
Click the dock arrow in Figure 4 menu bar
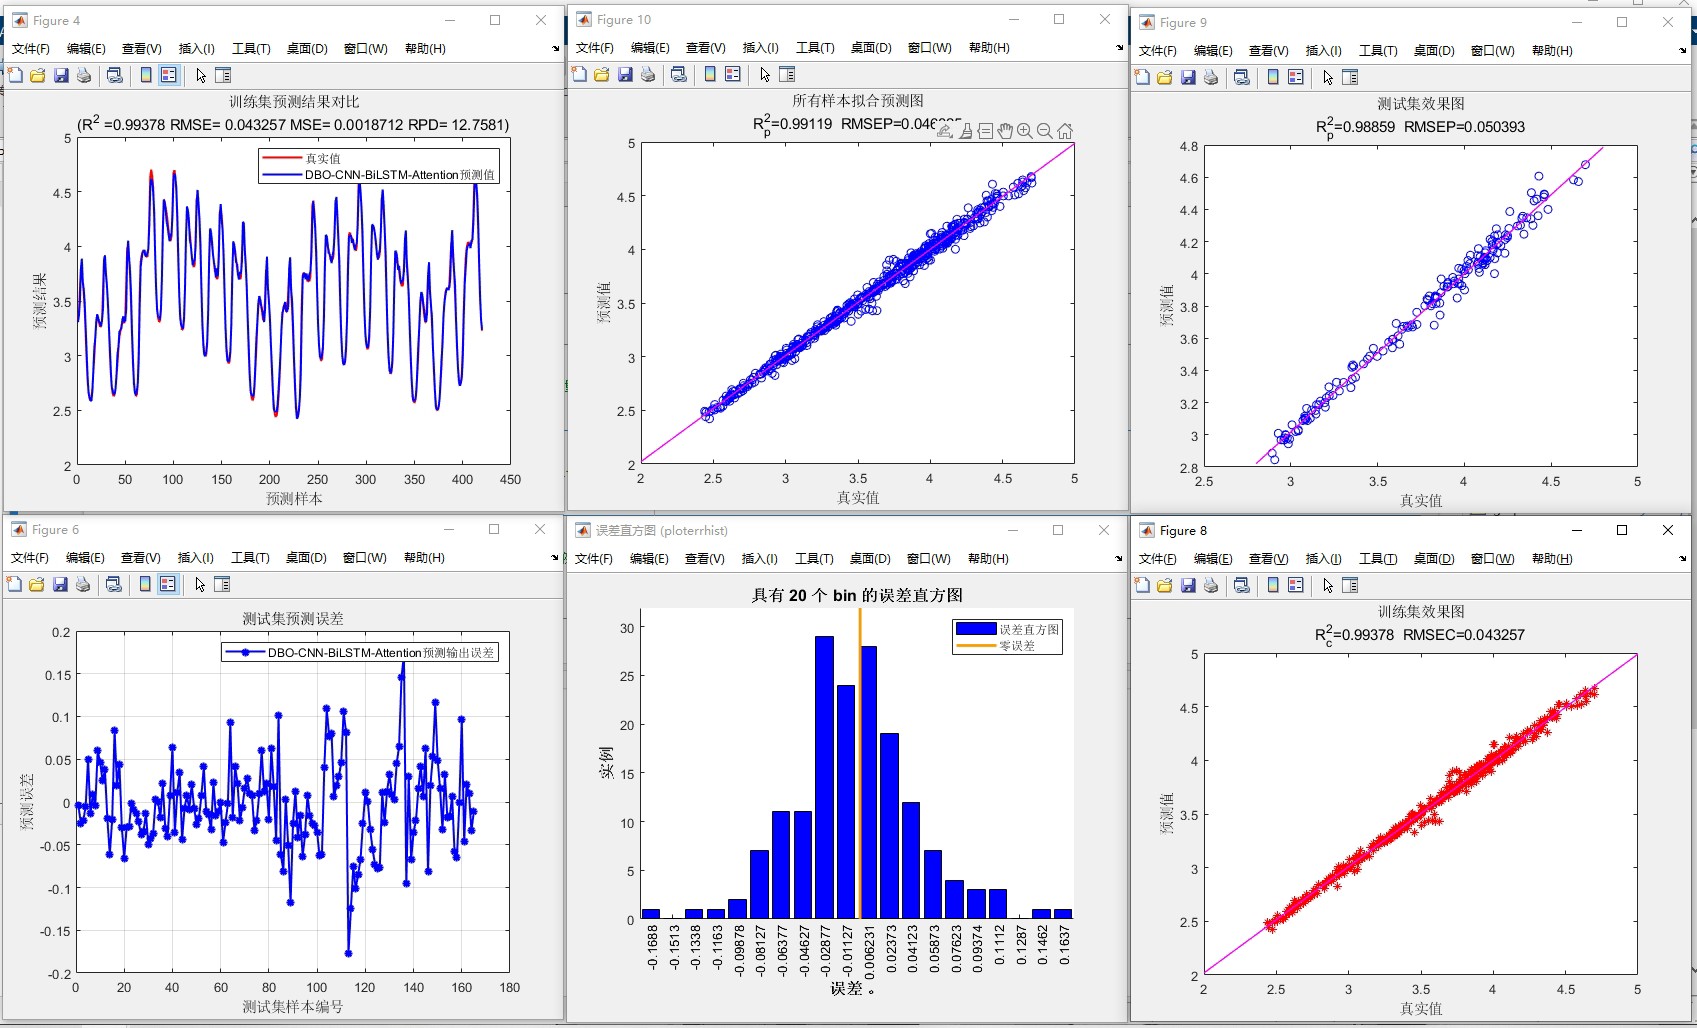[x=555, y=48]
